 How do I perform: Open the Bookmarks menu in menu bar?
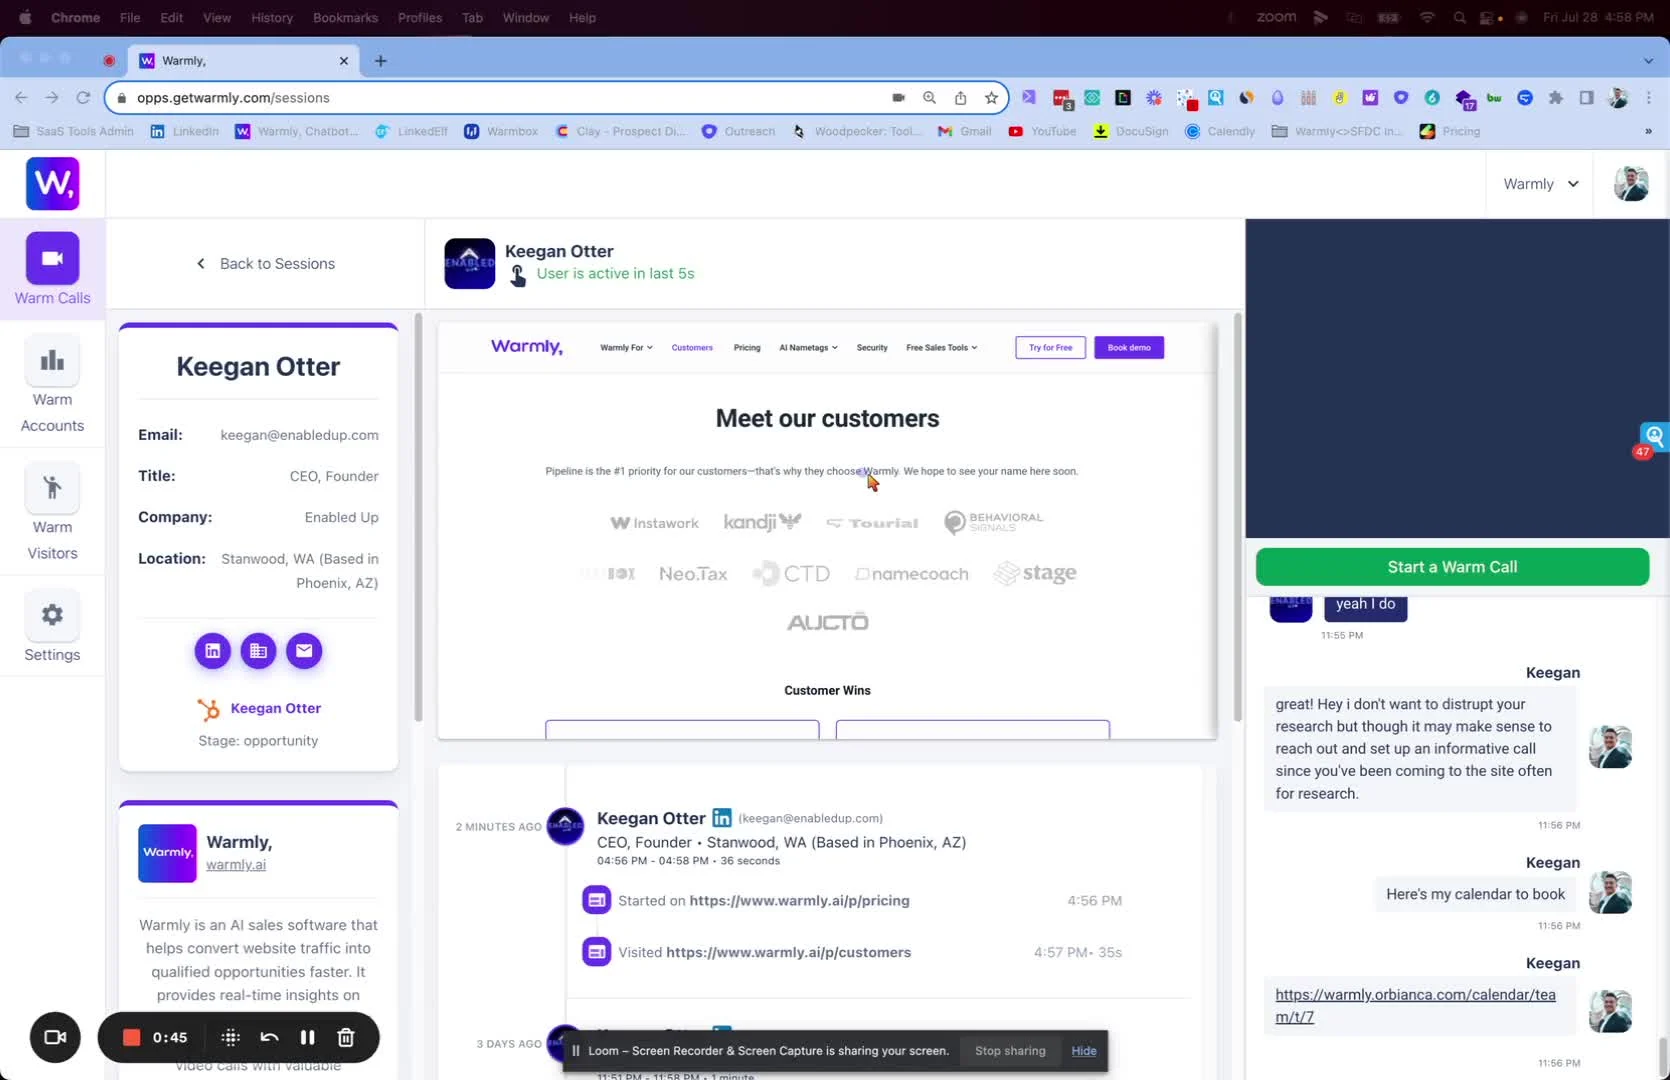coord(345,17)
